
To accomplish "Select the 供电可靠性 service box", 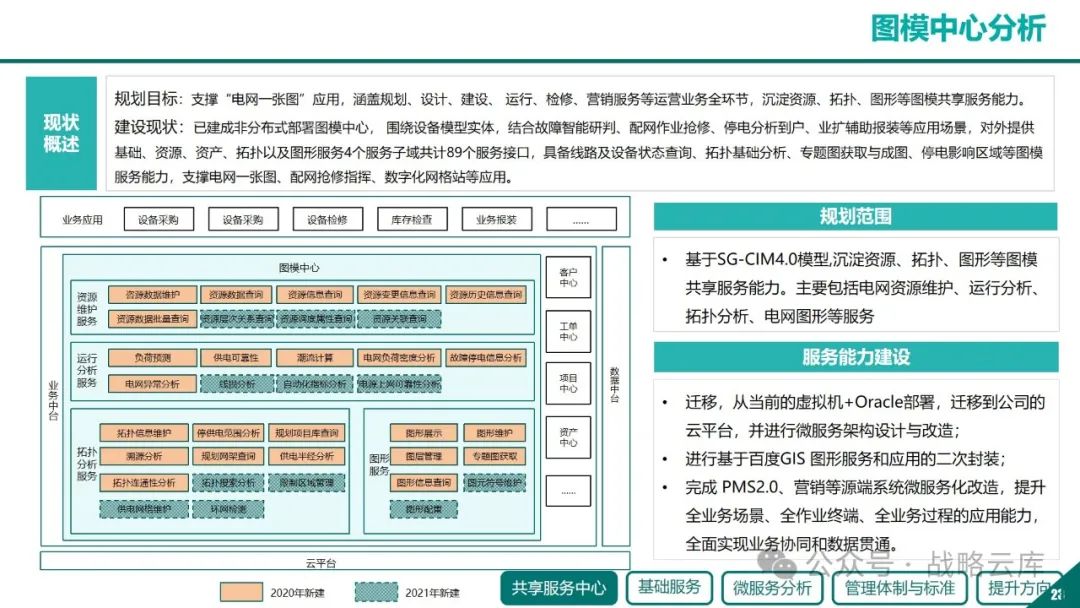I will coord(236,358).
